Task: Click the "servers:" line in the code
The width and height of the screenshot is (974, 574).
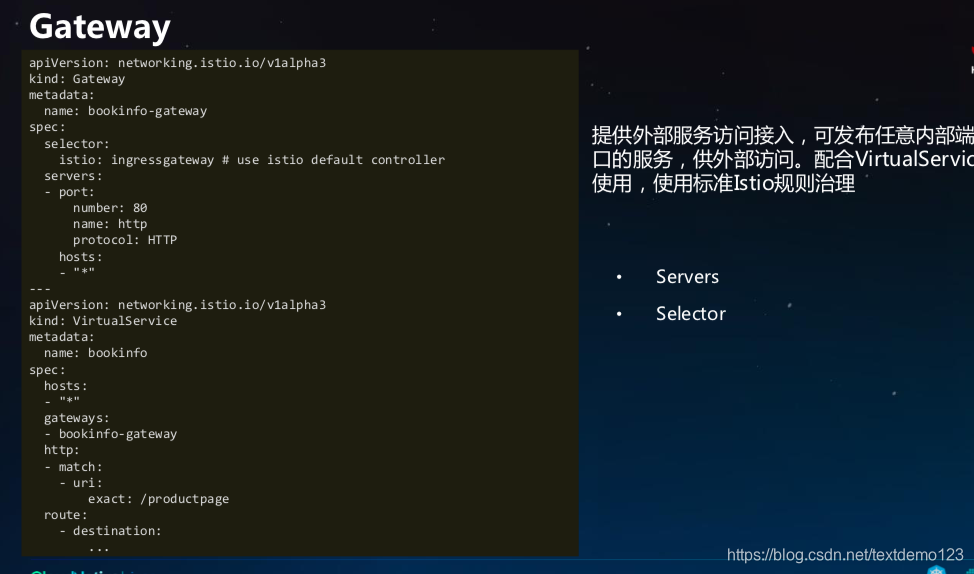Action: (x=73, y=176)
